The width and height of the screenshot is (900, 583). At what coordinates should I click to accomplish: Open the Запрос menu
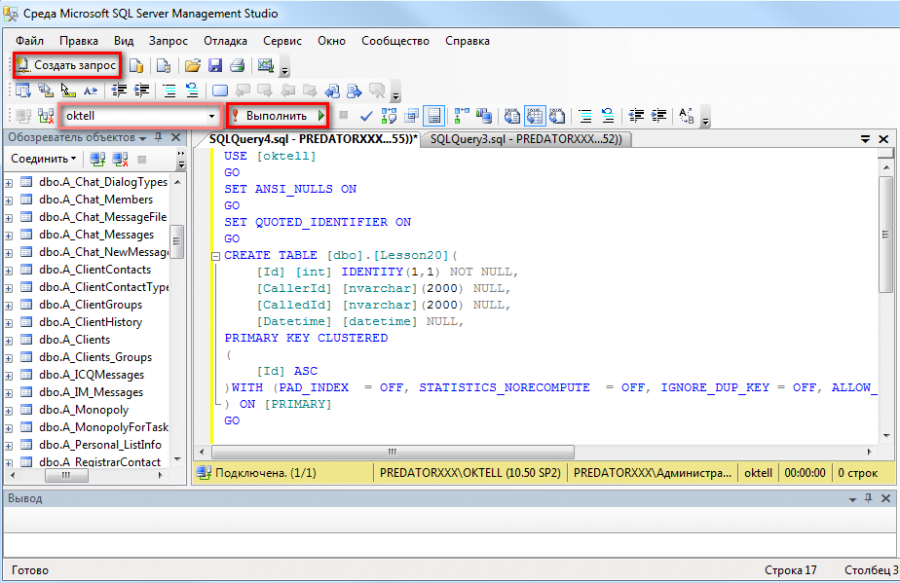click(x=168, y=41)
